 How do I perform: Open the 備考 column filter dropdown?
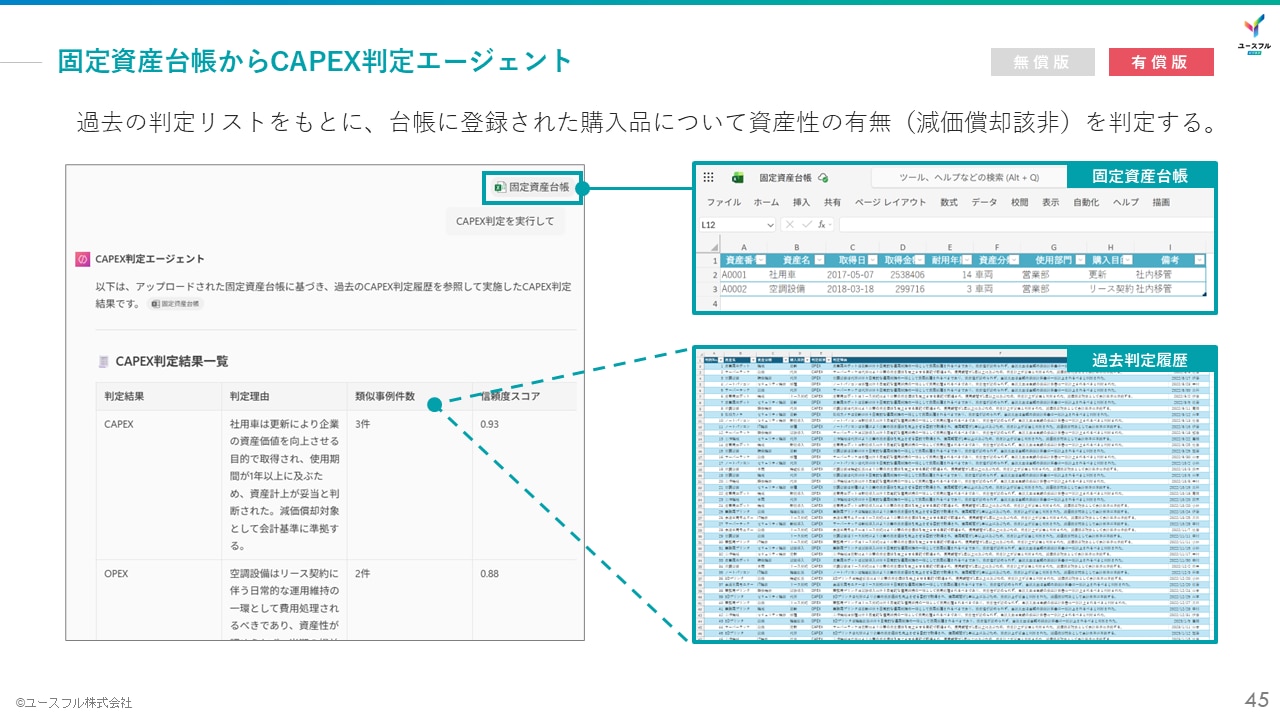[x=1198, y=259]
